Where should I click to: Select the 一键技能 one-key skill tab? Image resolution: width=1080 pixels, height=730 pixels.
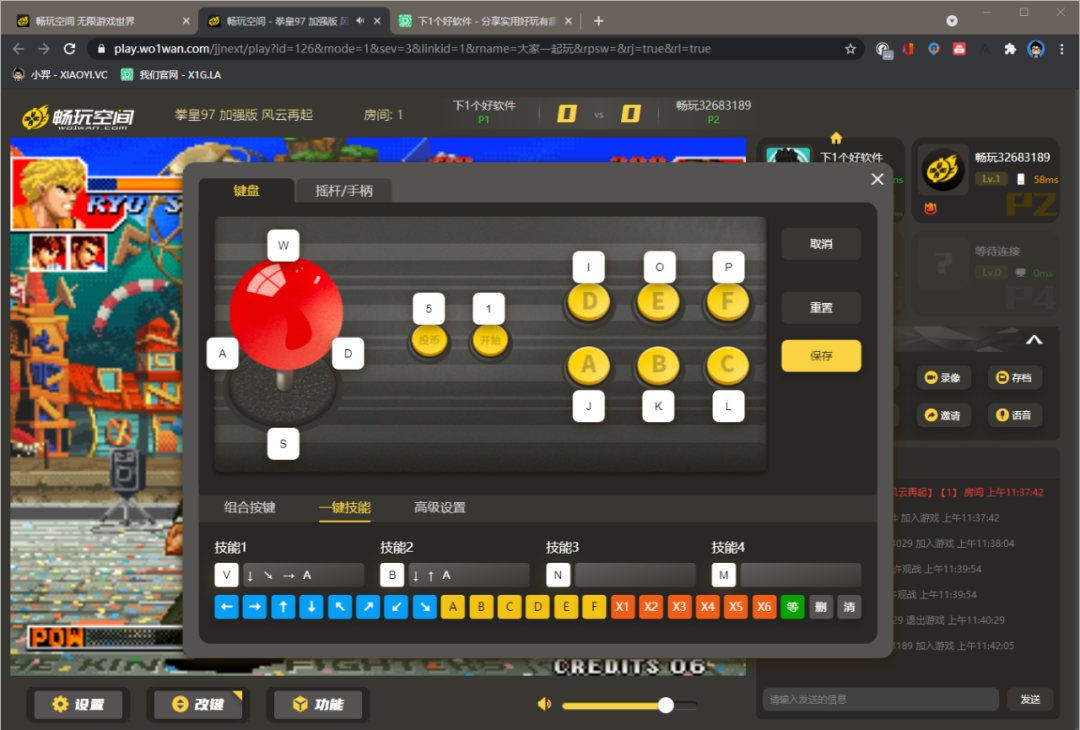click(x=345, y=508)
